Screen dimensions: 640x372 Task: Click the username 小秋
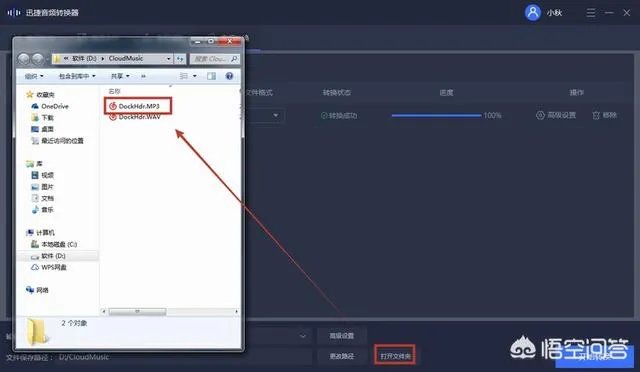(554, 13)
